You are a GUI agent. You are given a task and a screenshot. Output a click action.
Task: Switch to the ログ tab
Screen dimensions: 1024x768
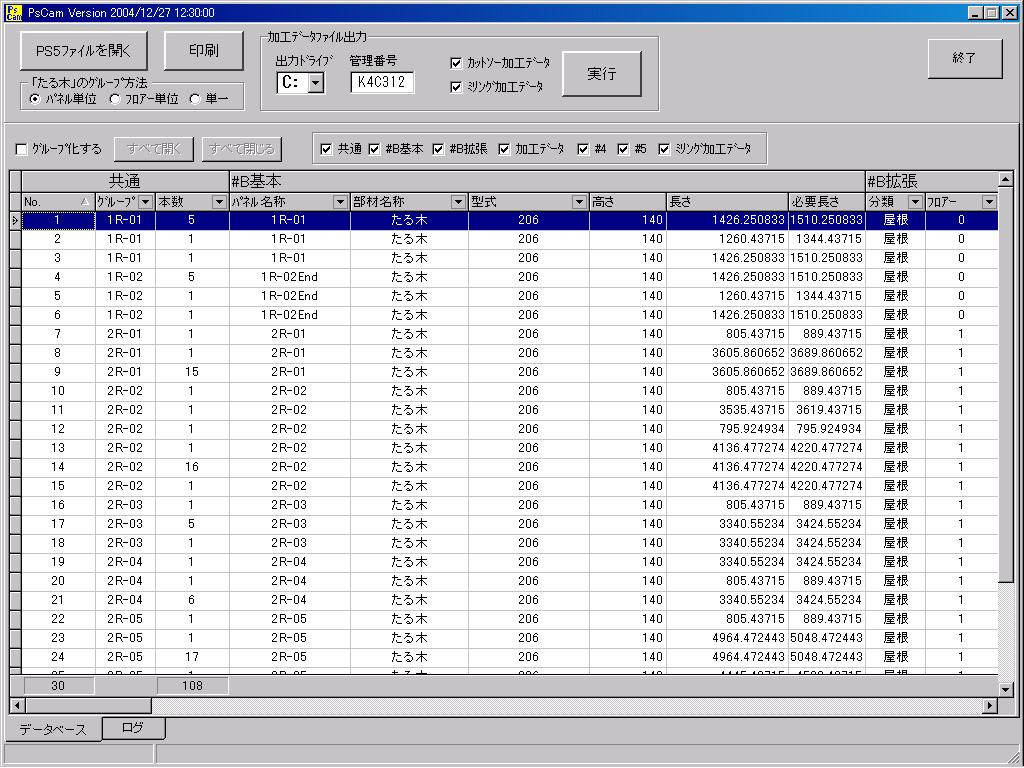point(133,728)
